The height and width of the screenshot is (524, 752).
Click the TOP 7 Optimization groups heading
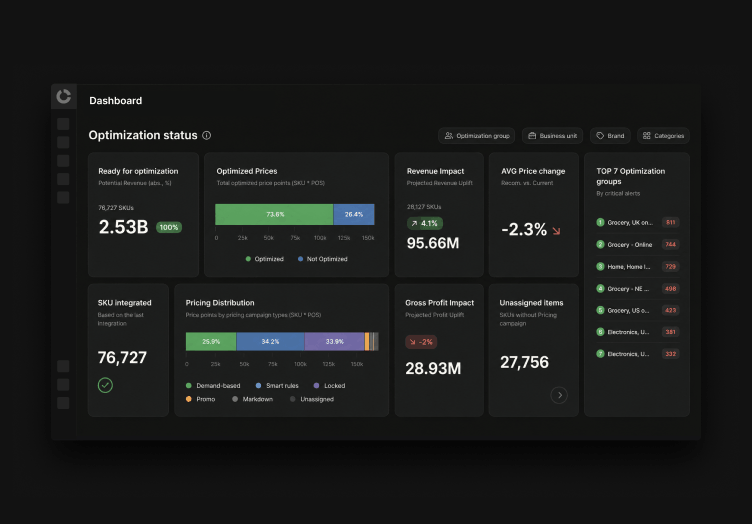630,176
